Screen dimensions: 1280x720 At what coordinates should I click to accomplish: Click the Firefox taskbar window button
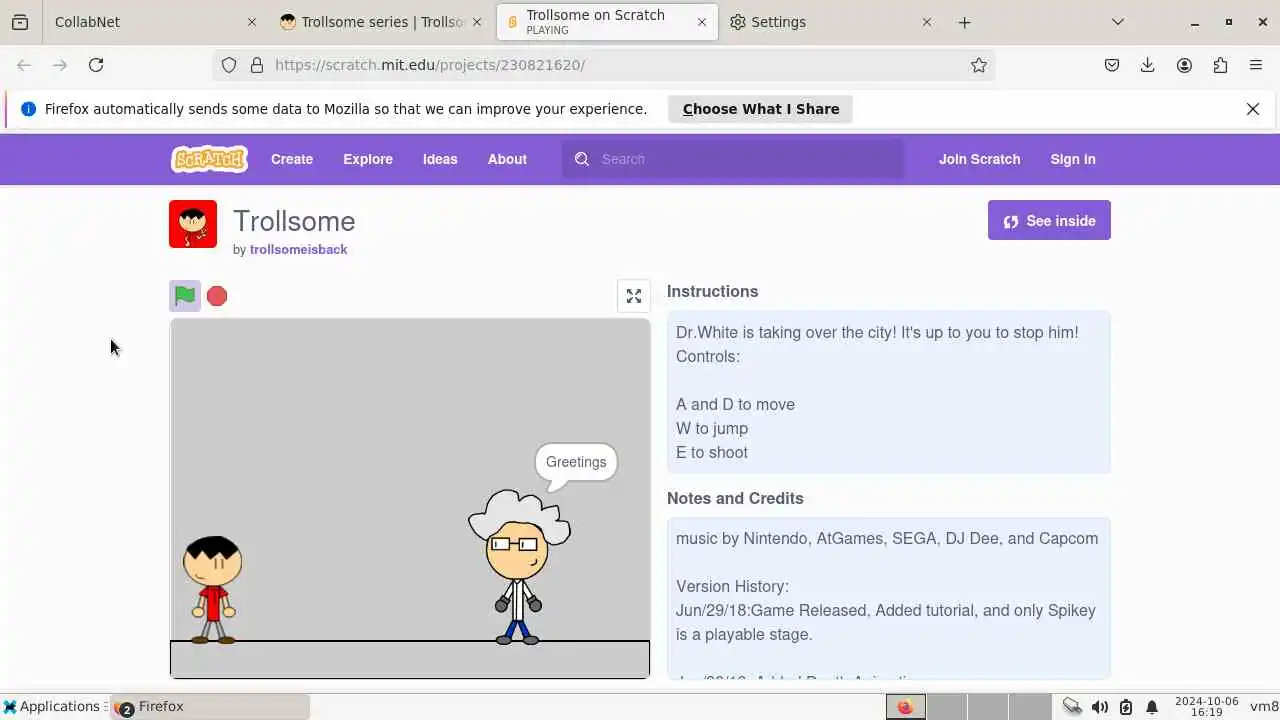coord(210,707)
